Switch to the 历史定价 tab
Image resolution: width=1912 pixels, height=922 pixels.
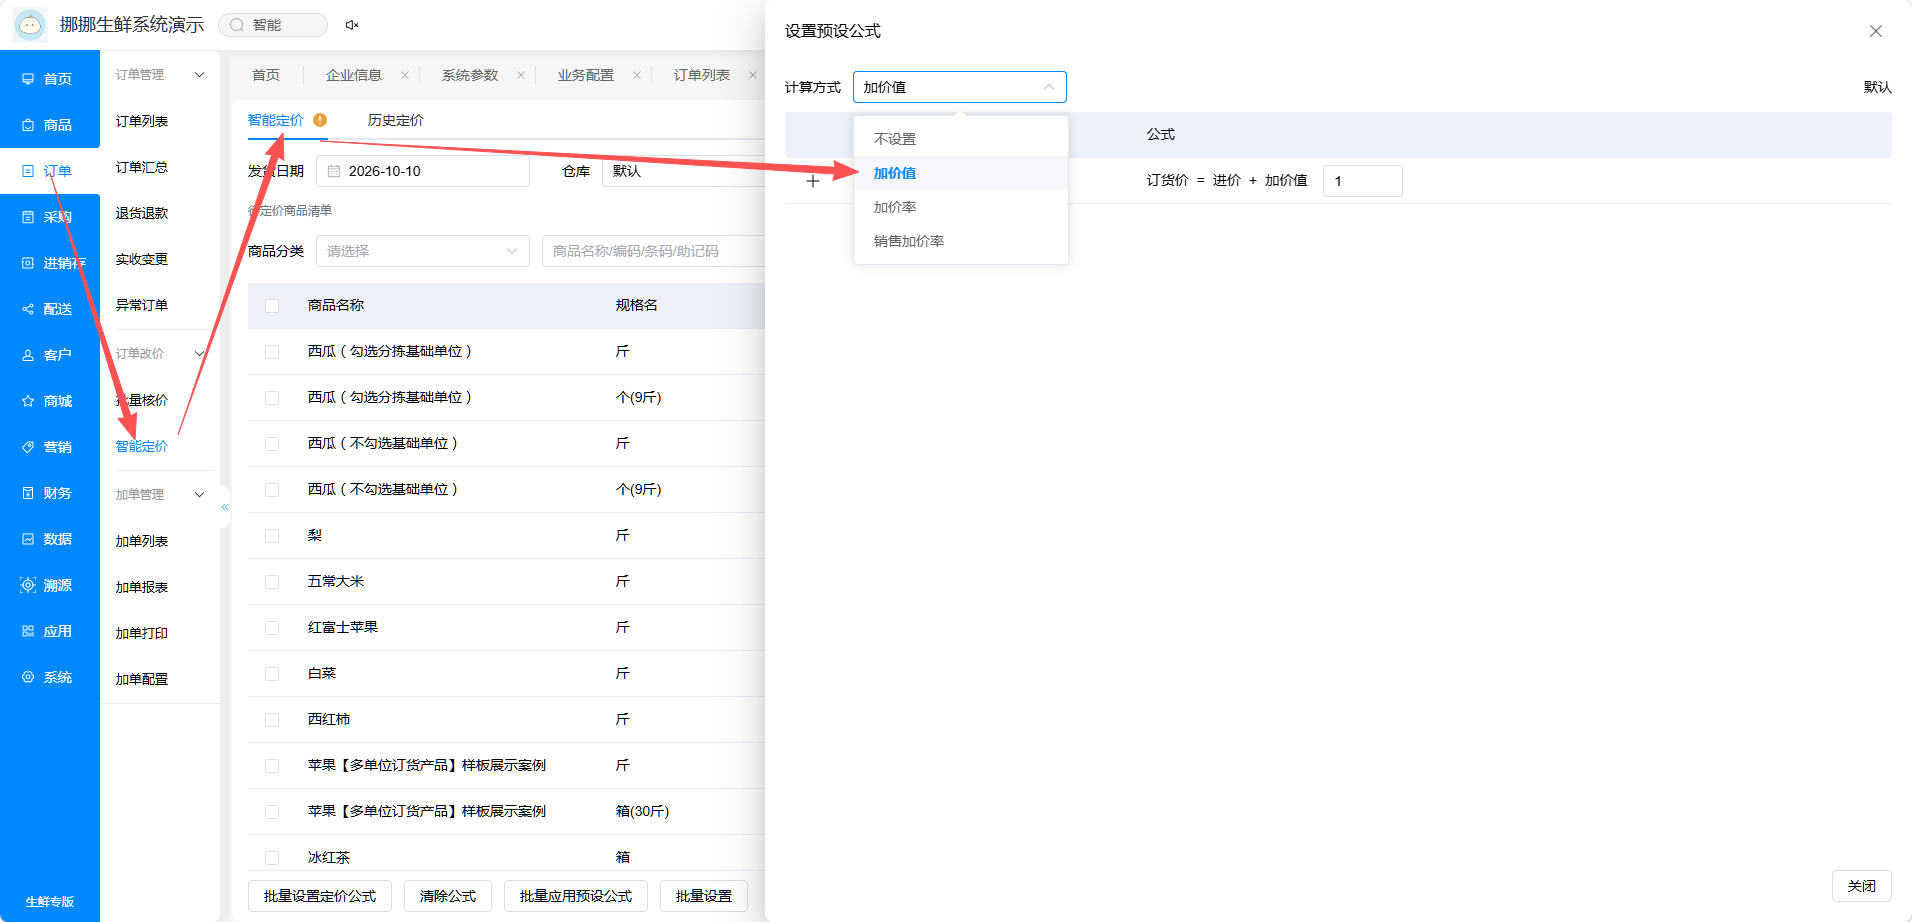(395, 120)
